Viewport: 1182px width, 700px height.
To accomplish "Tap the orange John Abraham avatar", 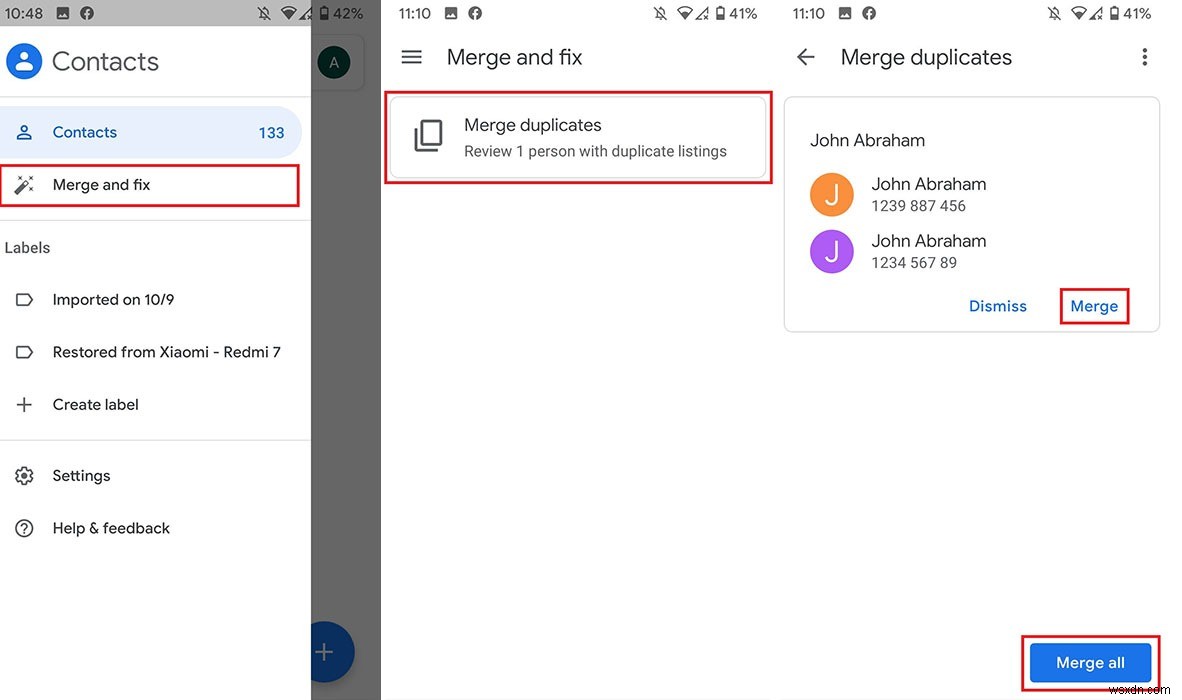I will click(831, 194).
